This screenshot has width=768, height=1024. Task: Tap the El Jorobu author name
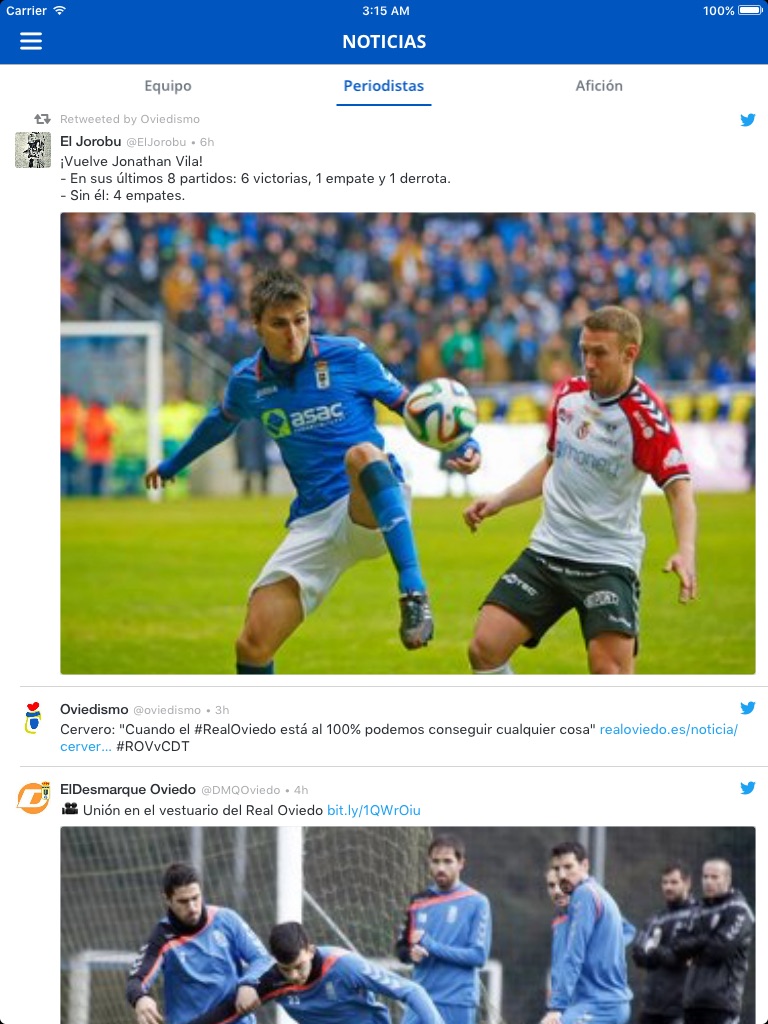point(91,141)
